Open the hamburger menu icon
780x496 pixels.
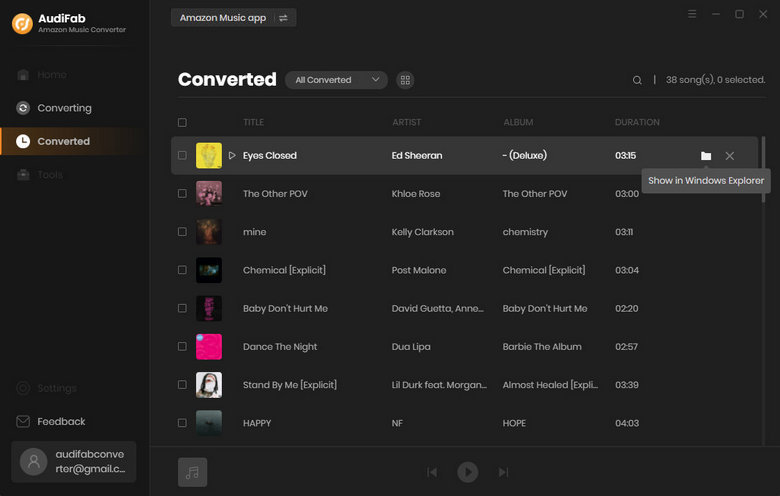[x=692, y=14]
